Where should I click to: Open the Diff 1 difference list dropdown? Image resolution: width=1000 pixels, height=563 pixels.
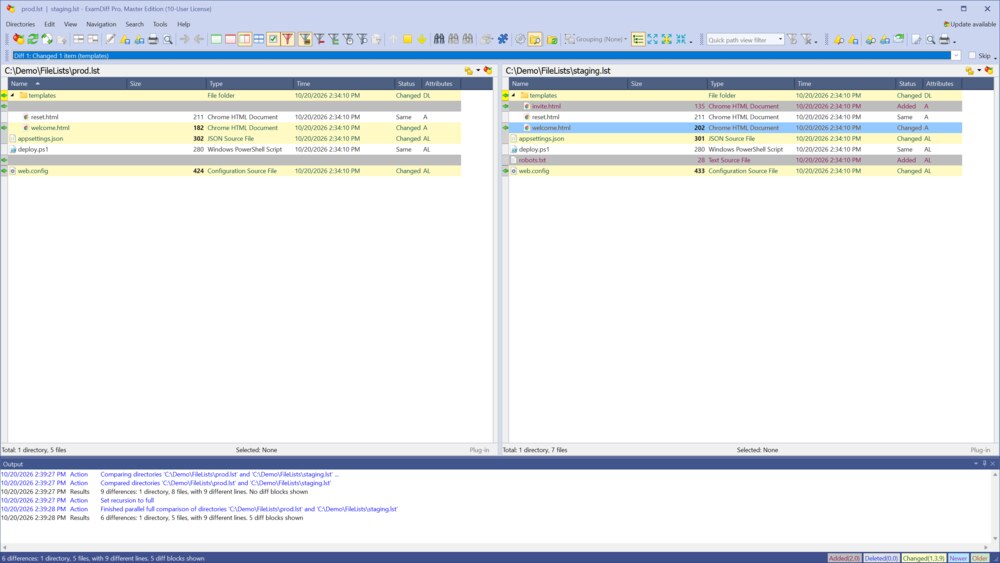pyautogui.click(x=955, y=55)
